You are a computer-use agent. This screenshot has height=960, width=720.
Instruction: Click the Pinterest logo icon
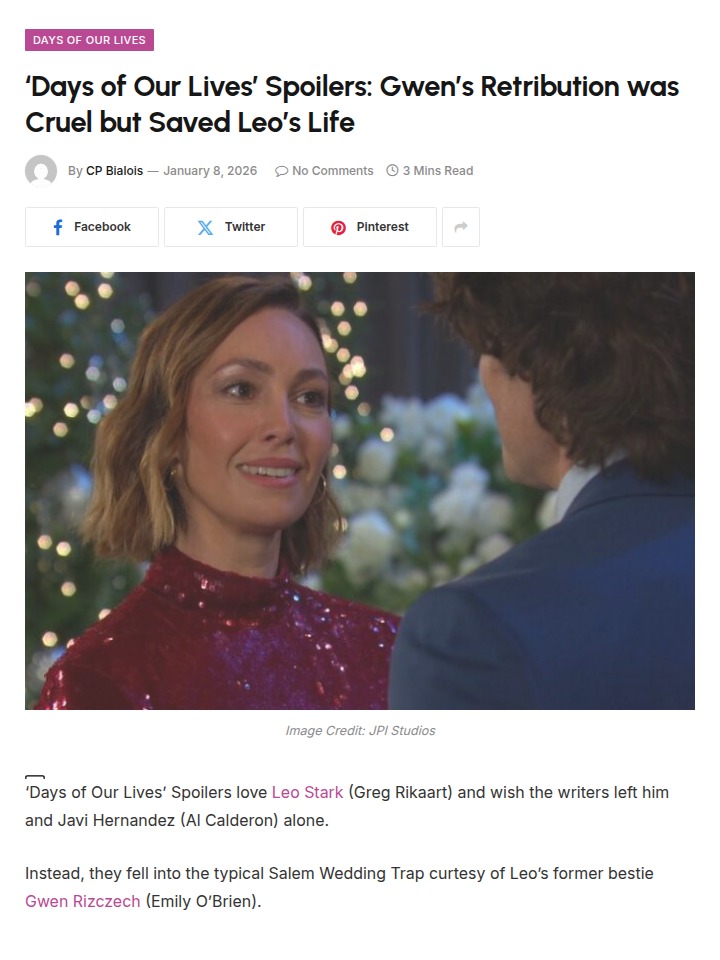(339, 228)
